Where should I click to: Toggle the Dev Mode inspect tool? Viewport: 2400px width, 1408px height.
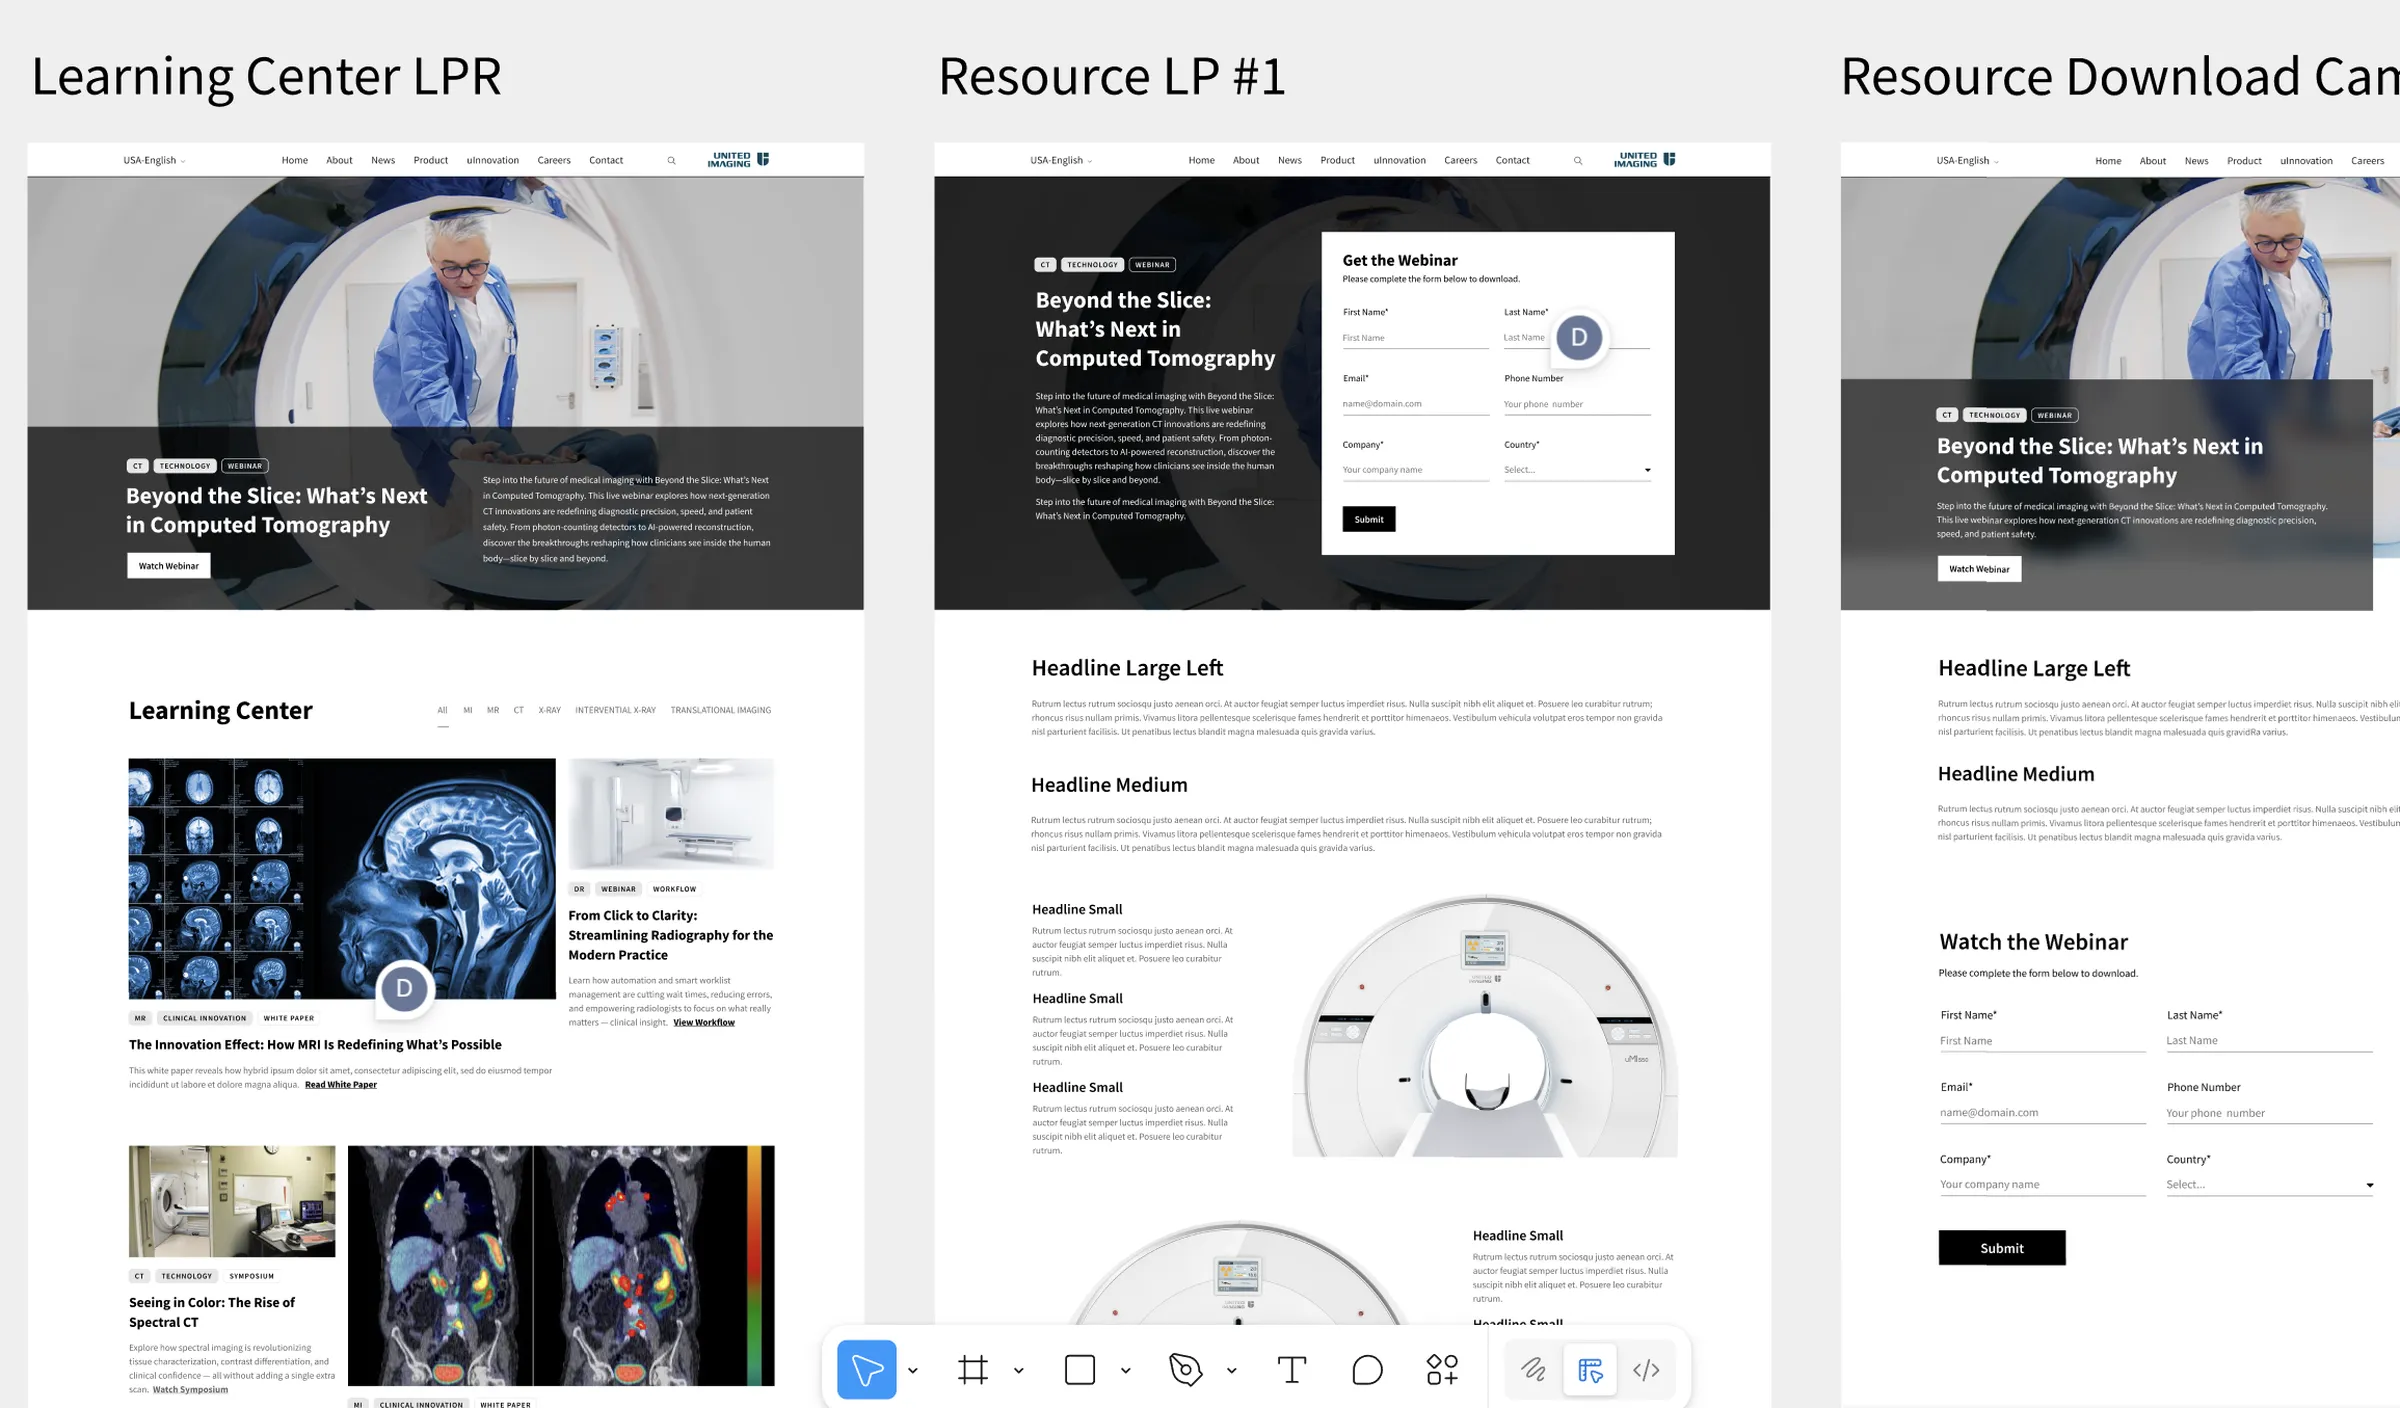coord(1589,1369)
